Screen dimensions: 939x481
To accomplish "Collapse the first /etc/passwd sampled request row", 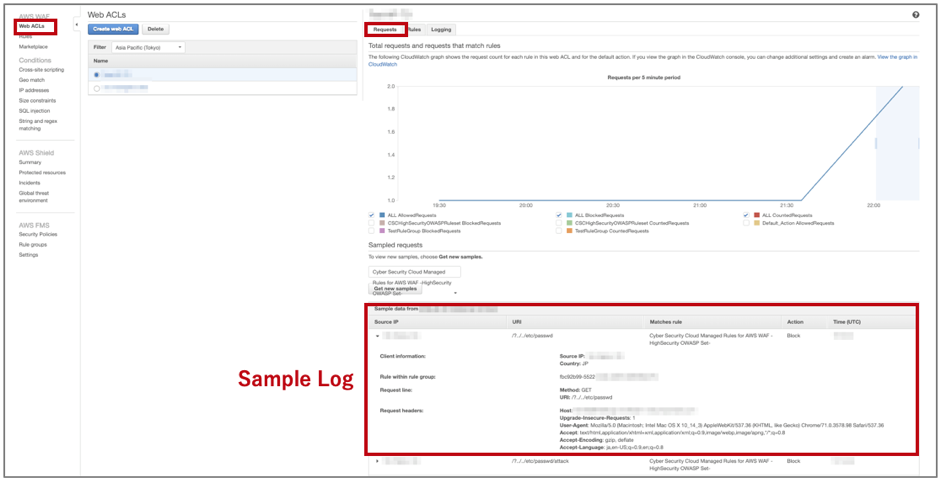I will (x=378, y=336).
